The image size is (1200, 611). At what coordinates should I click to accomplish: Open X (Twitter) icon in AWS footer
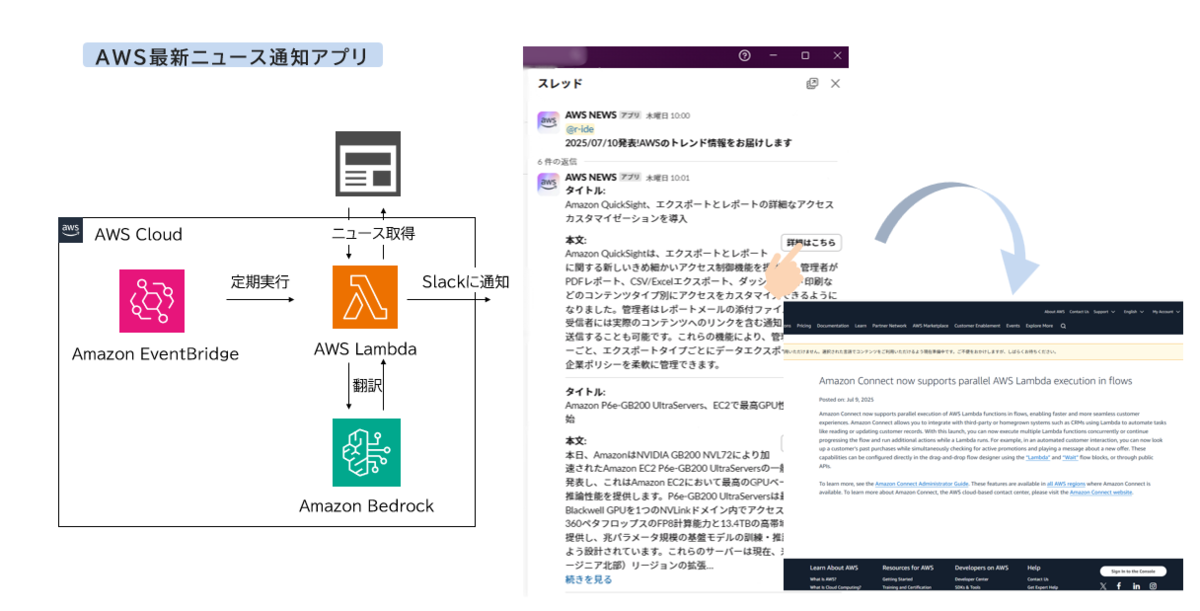[1103, 586]
